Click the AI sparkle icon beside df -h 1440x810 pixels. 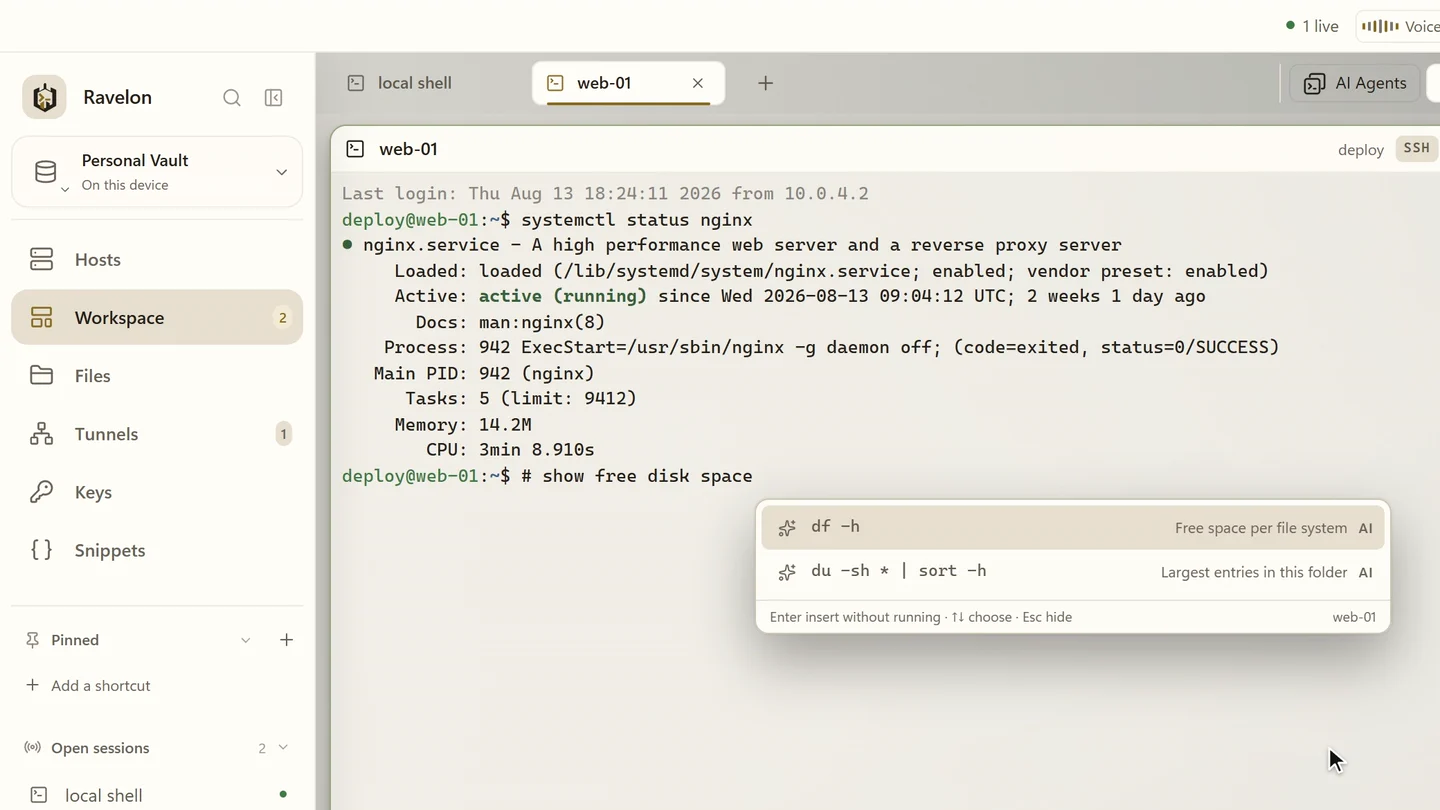click(x=787, y=528)
